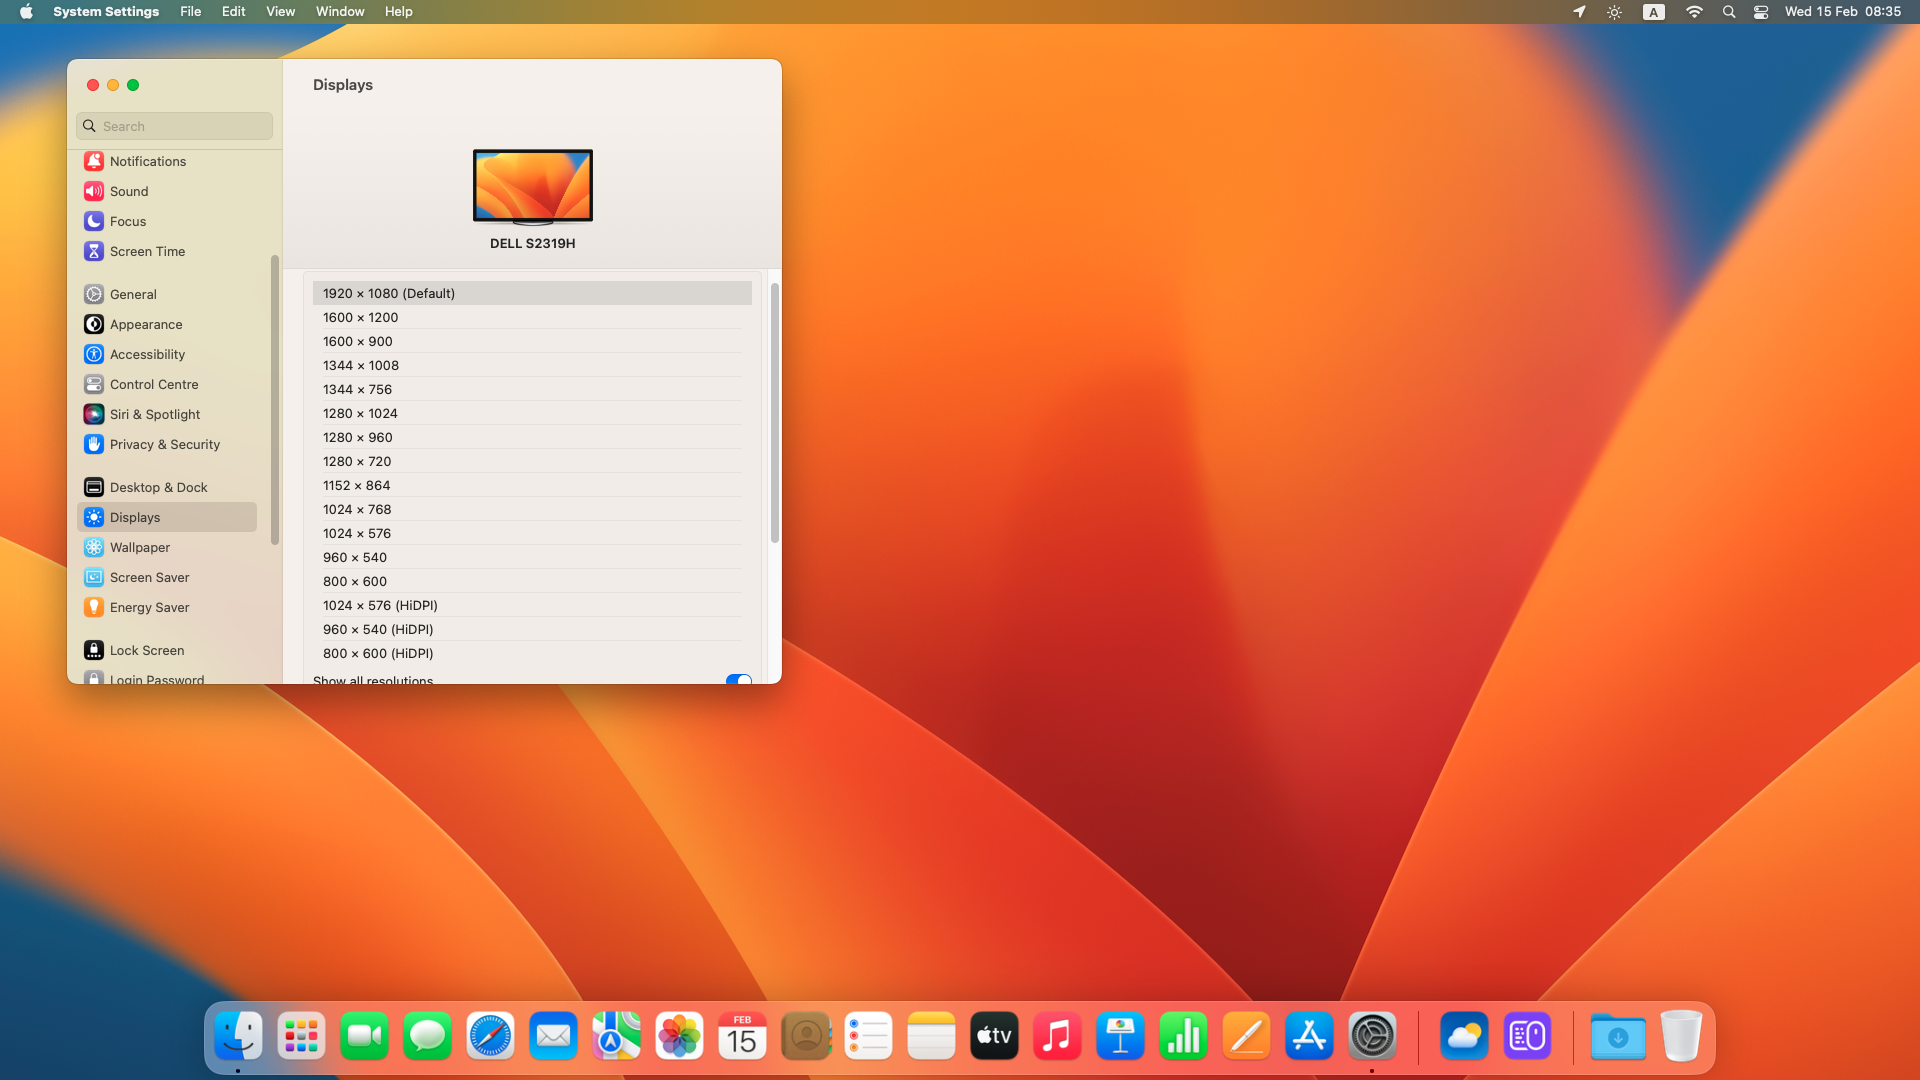Click the Search field in sidebar

coord(174,126)
